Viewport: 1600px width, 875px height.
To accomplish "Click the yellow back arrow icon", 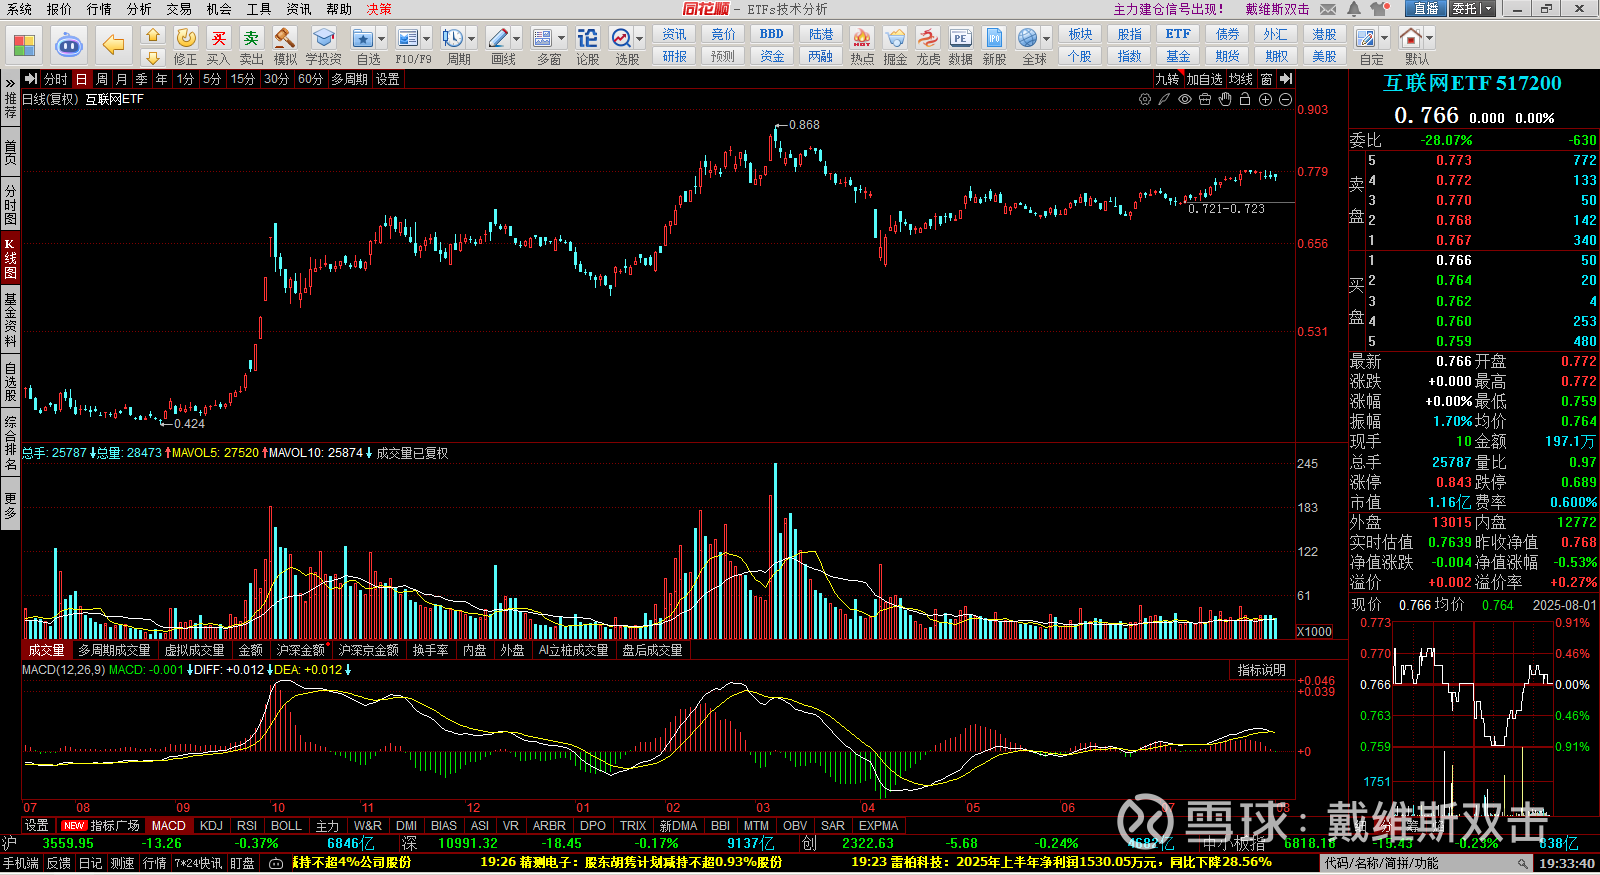I will coord(114,45).
